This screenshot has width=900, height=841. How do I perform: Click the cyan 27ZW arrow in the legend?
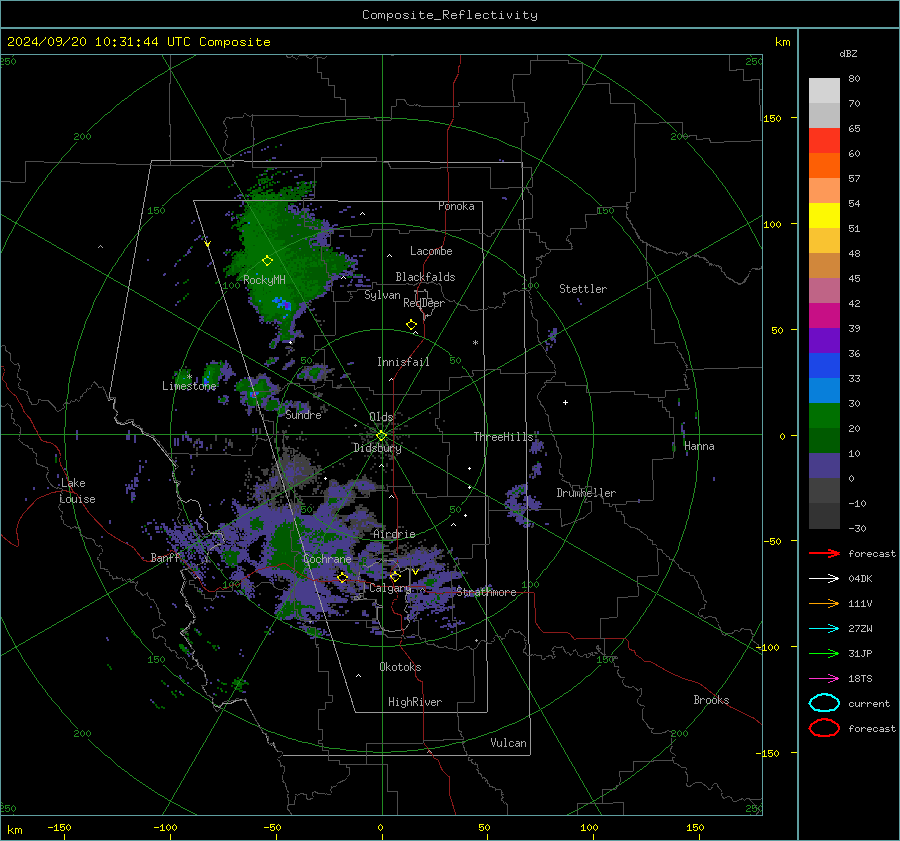(824, 629)
